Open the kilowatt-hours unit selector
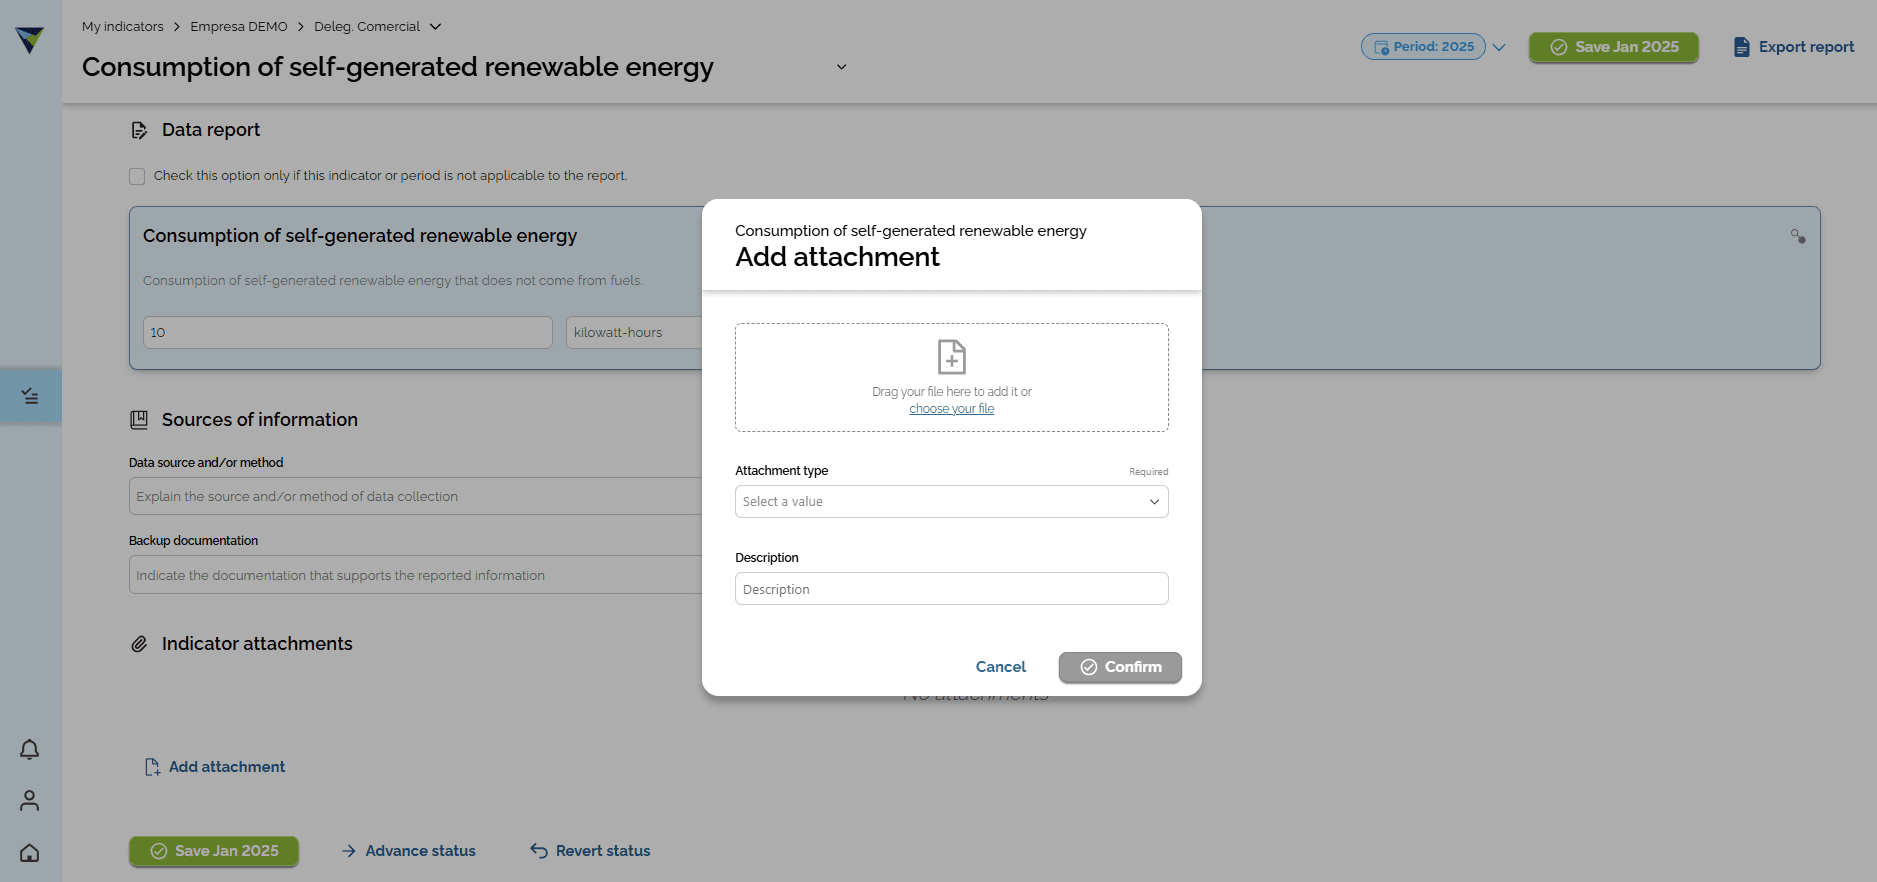The width and height of the screenshot is (1877, 882). click(634, 333)
